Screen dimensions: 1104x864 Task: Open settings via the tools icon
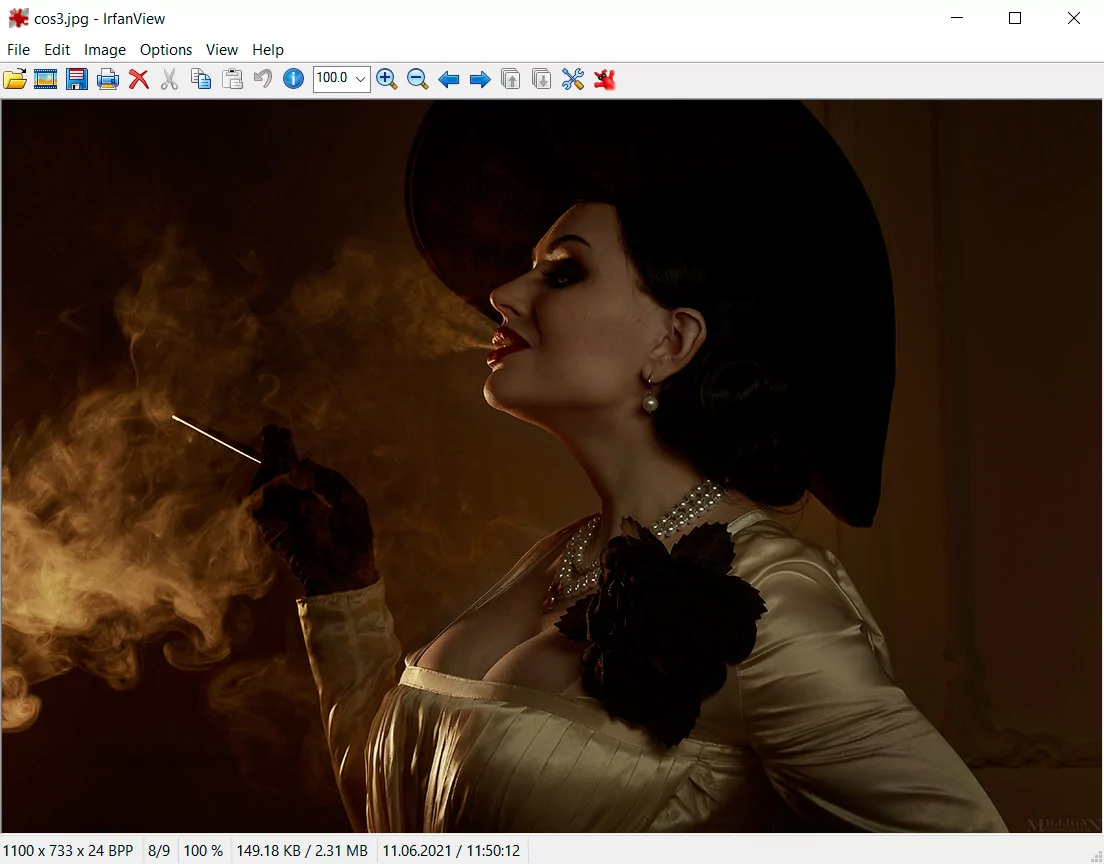click(x=572, y=79)
